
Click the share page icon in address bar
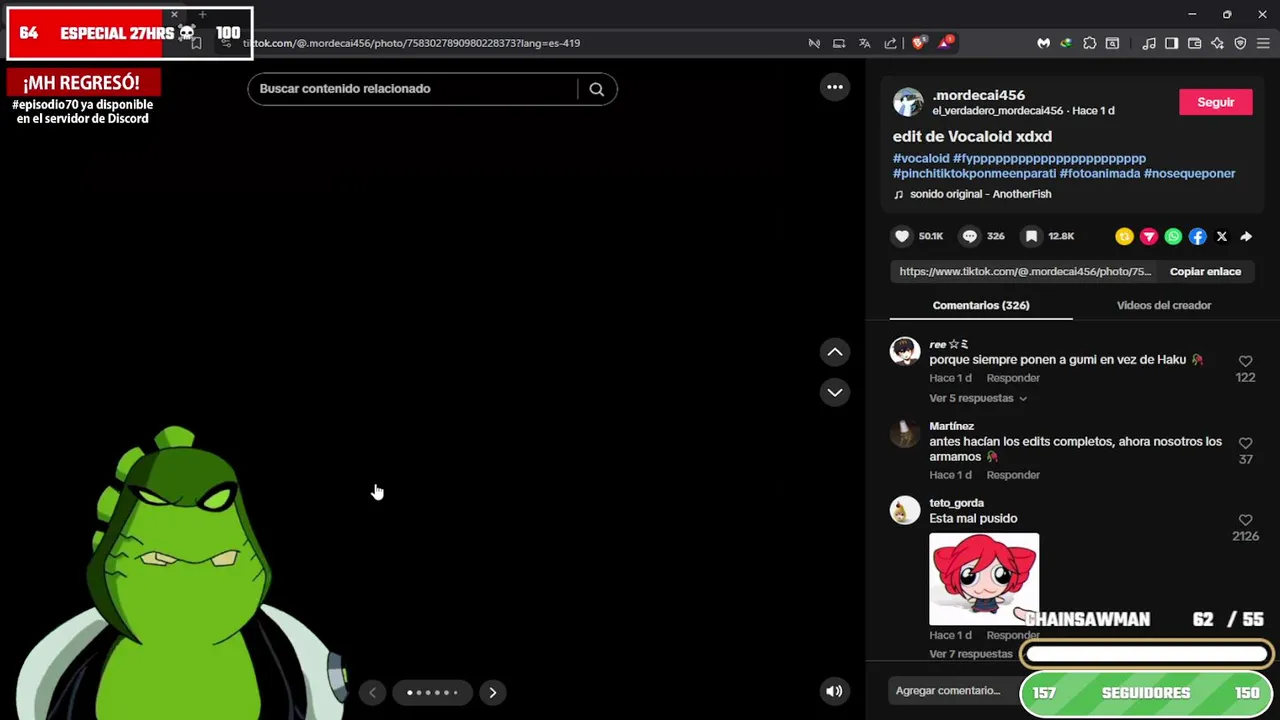coord(890,43)
